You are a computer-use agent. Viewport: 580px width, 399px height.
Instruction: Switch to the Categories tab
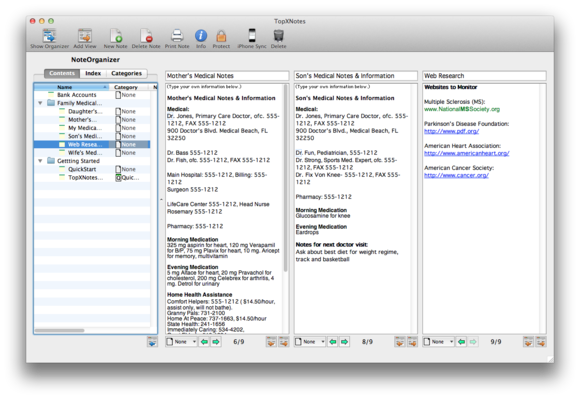127,73
